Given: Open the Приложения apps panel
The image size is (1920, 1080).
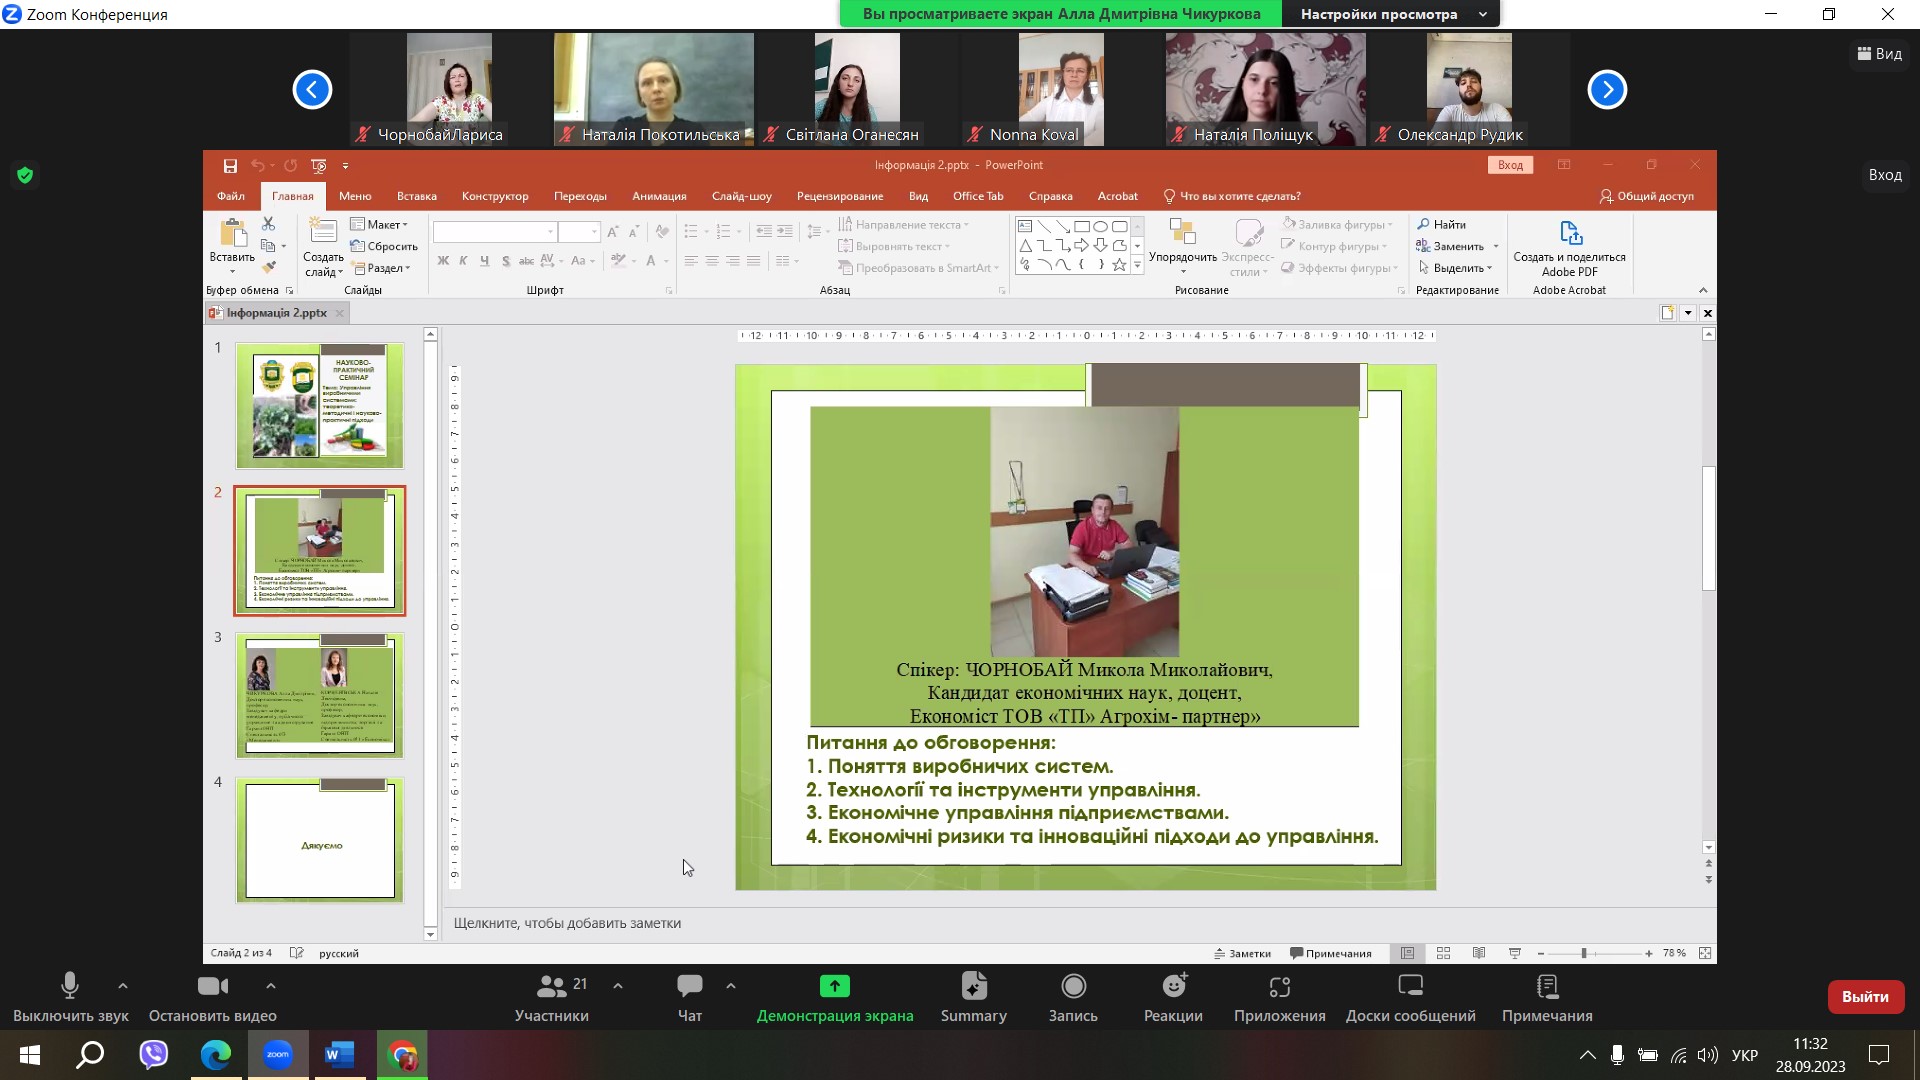Looking at the screenshot, I should pos(1279,987).
